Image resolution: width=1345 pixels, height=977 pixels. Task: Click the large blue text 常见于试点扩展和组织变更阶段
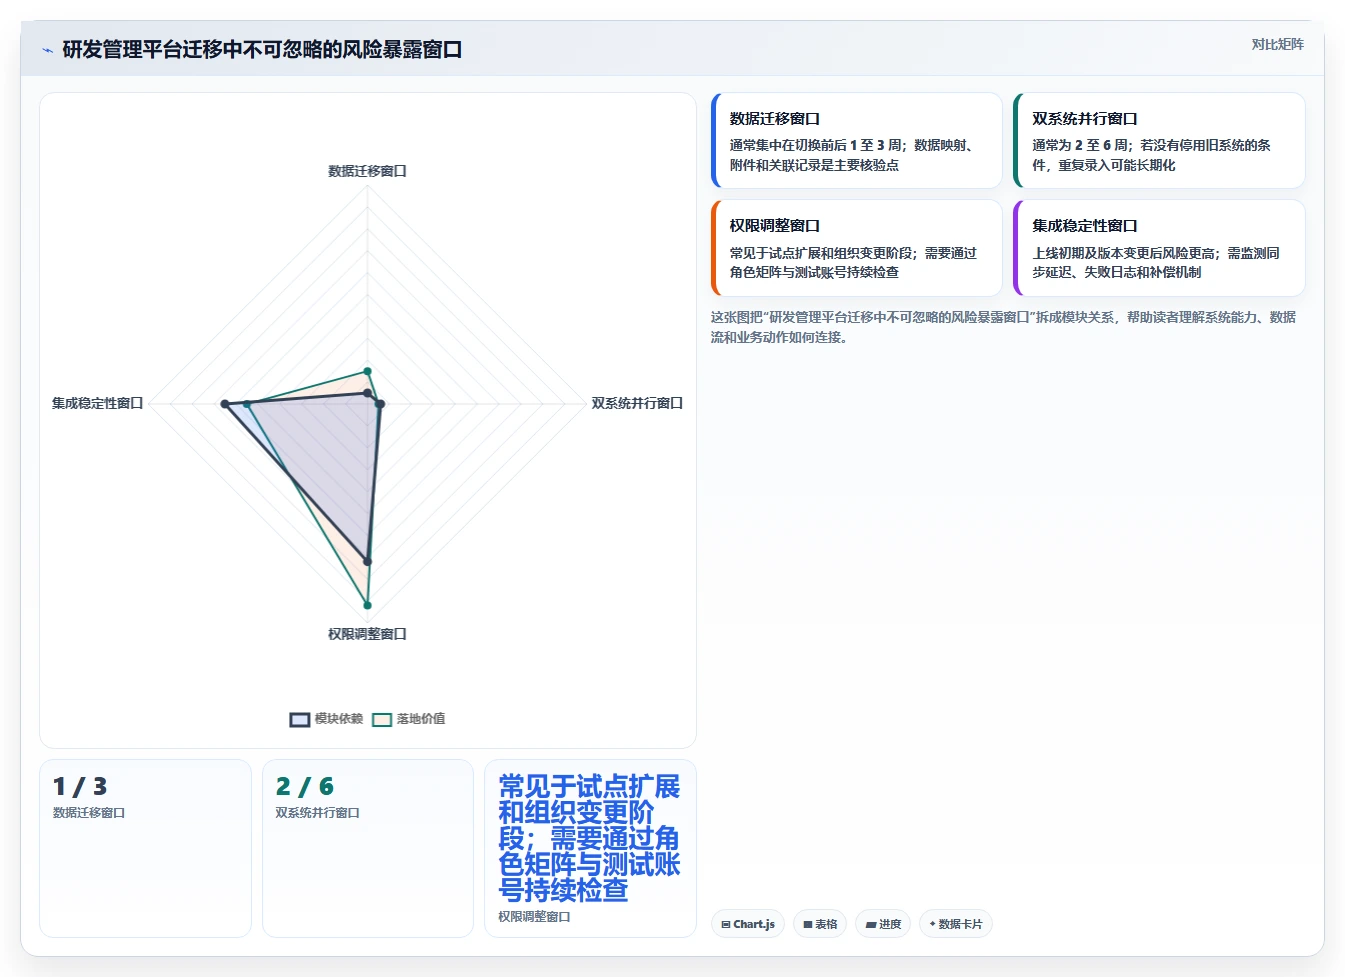pyautogui.click(x=589, y=838)
